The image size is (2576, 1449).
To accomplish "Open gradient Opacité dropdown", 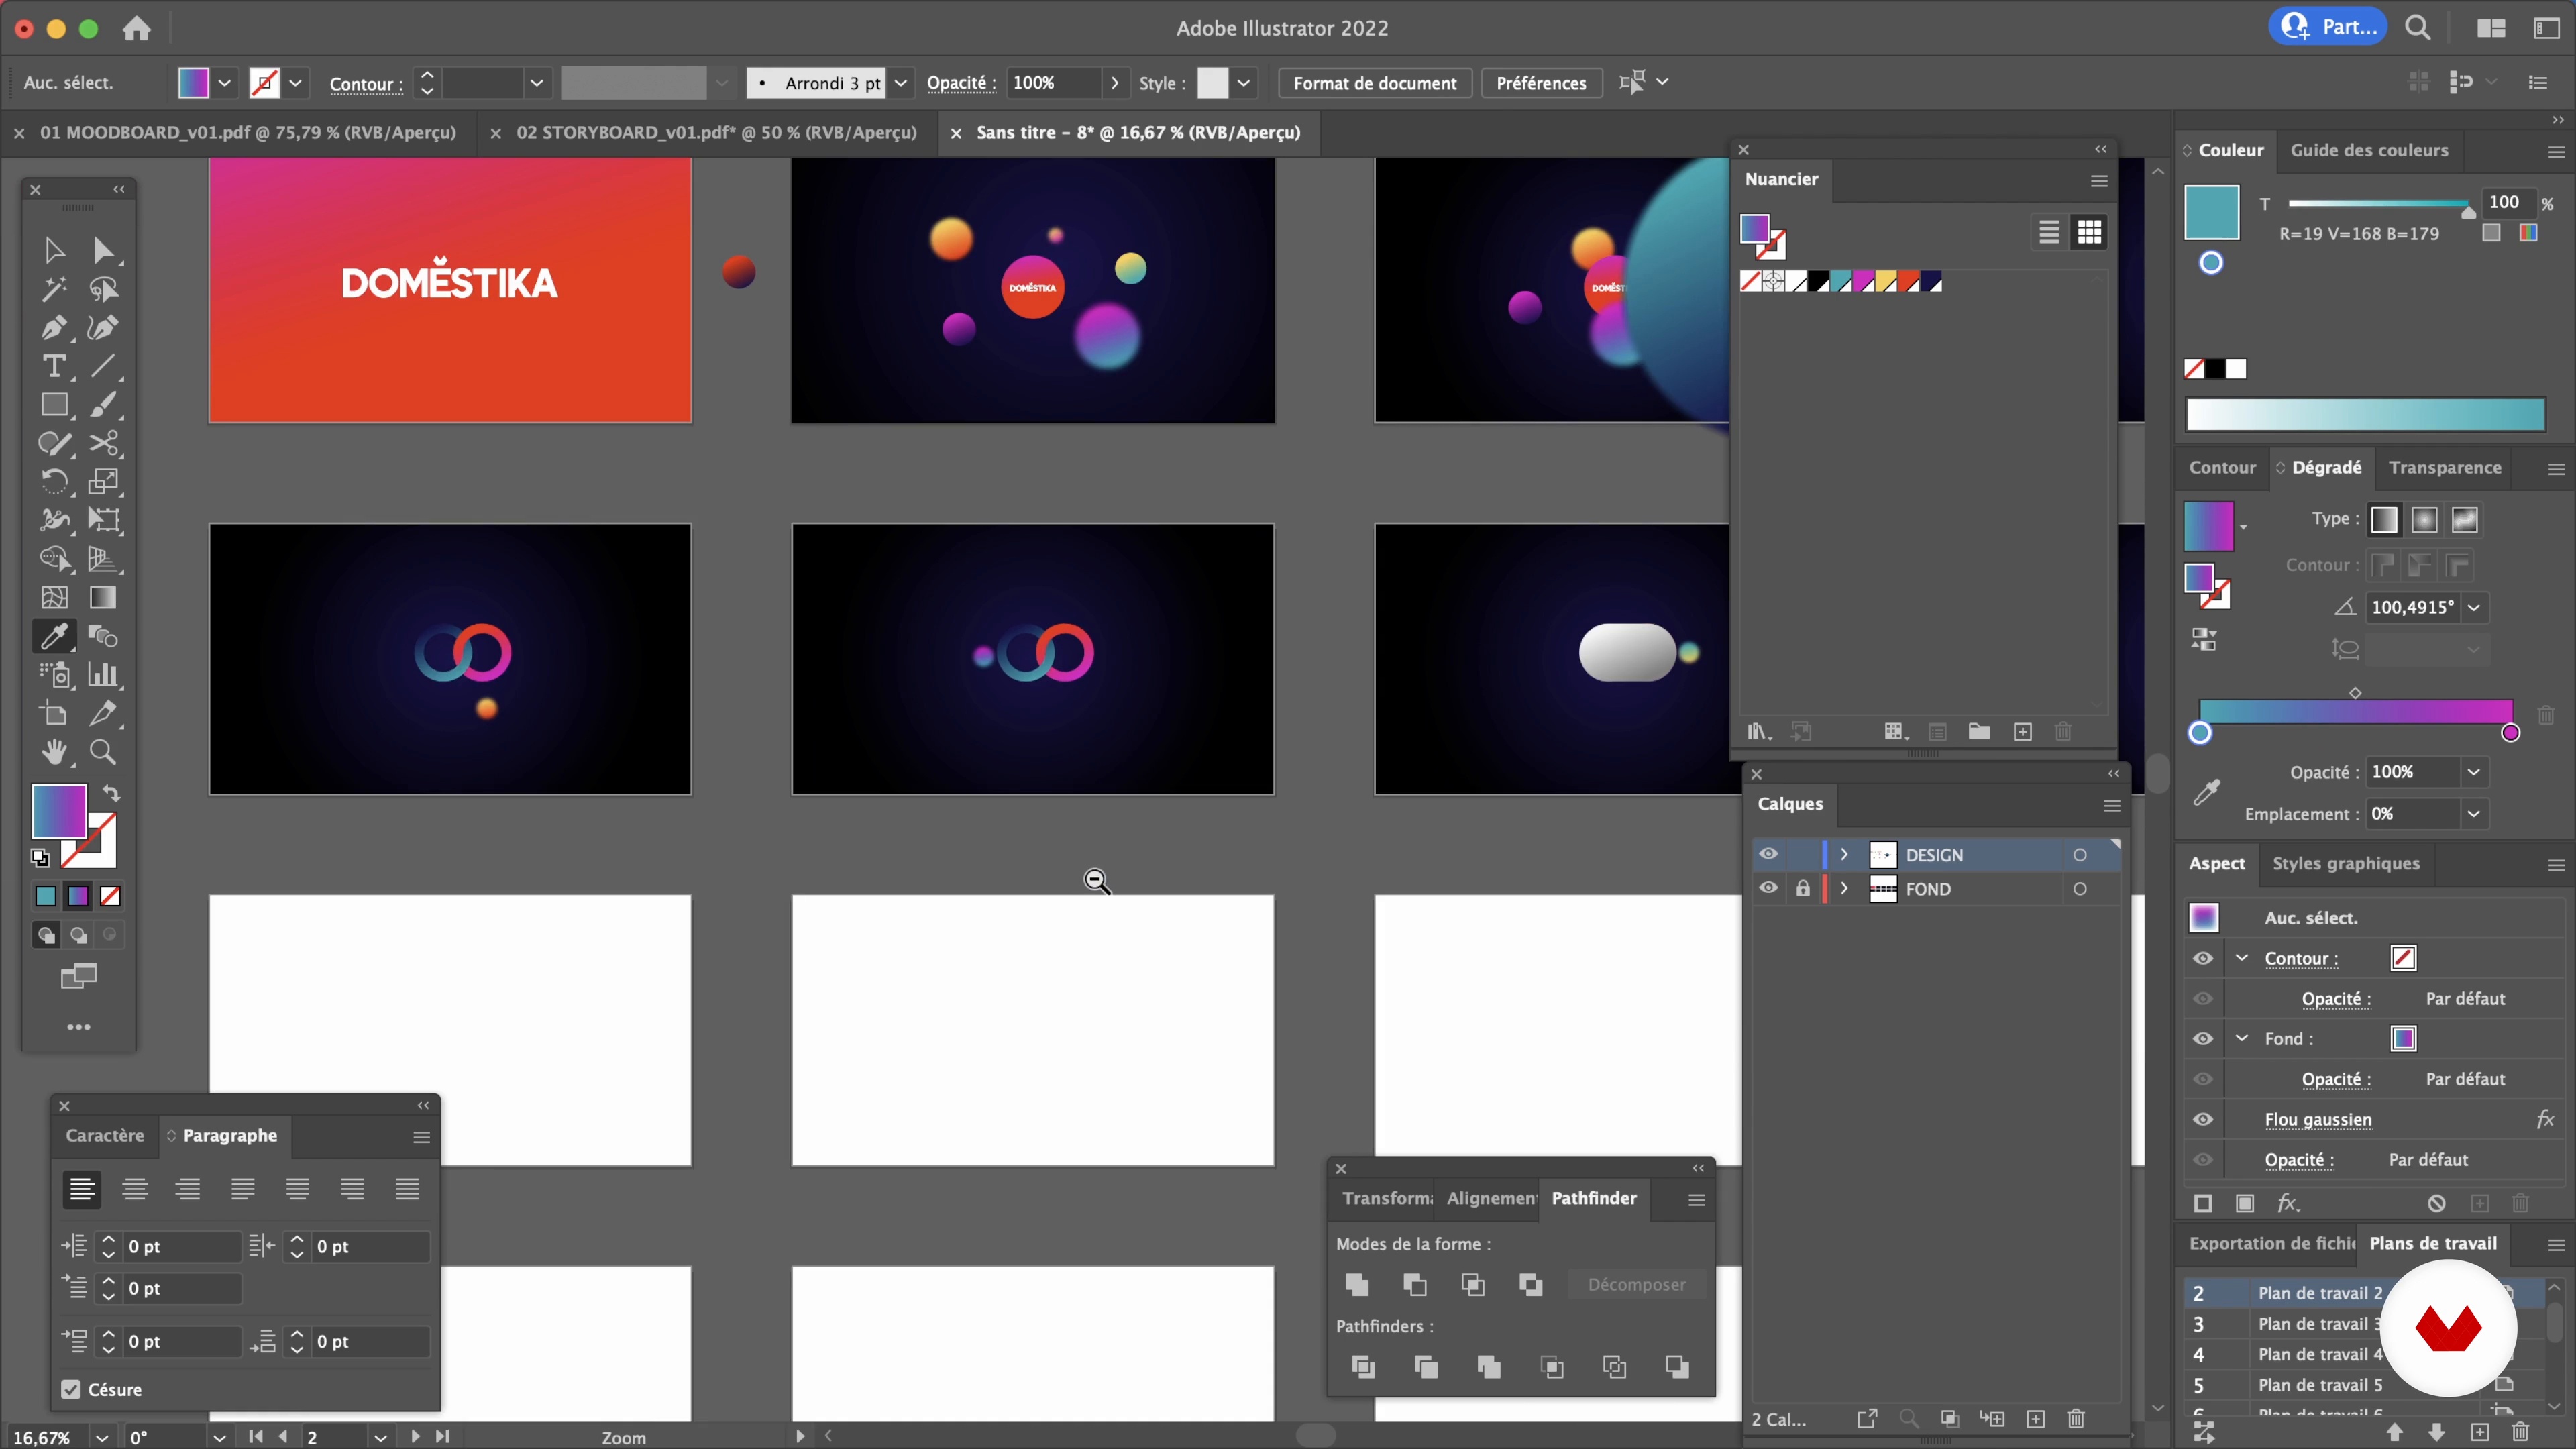I will 2473,772.
